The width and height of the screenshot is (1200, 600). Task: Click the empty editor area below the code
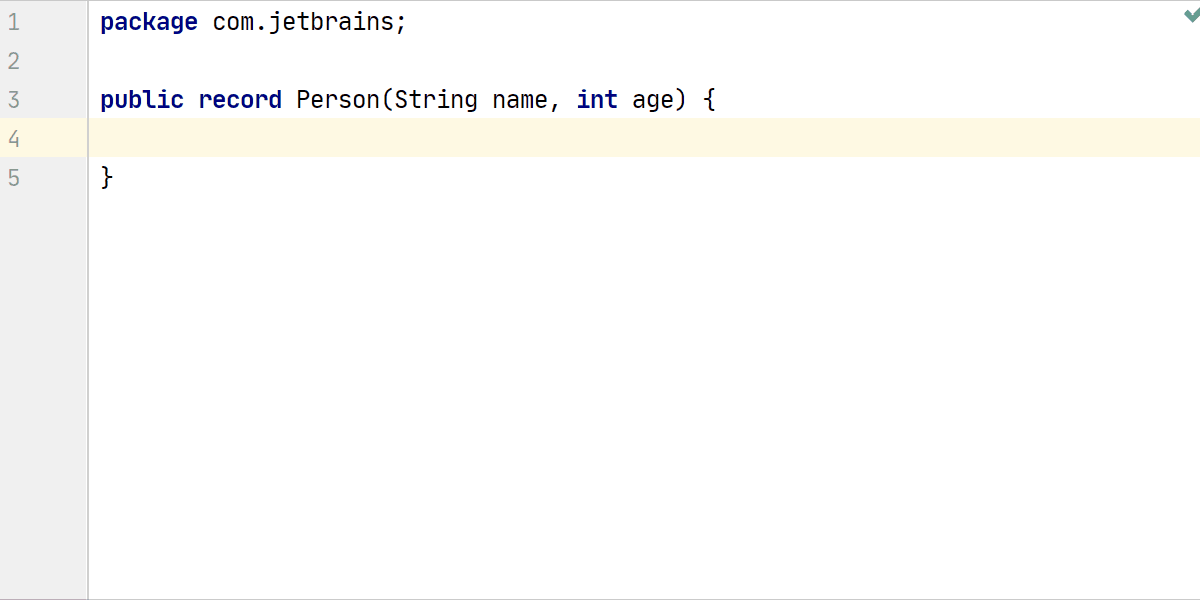(x=600, y=400)
